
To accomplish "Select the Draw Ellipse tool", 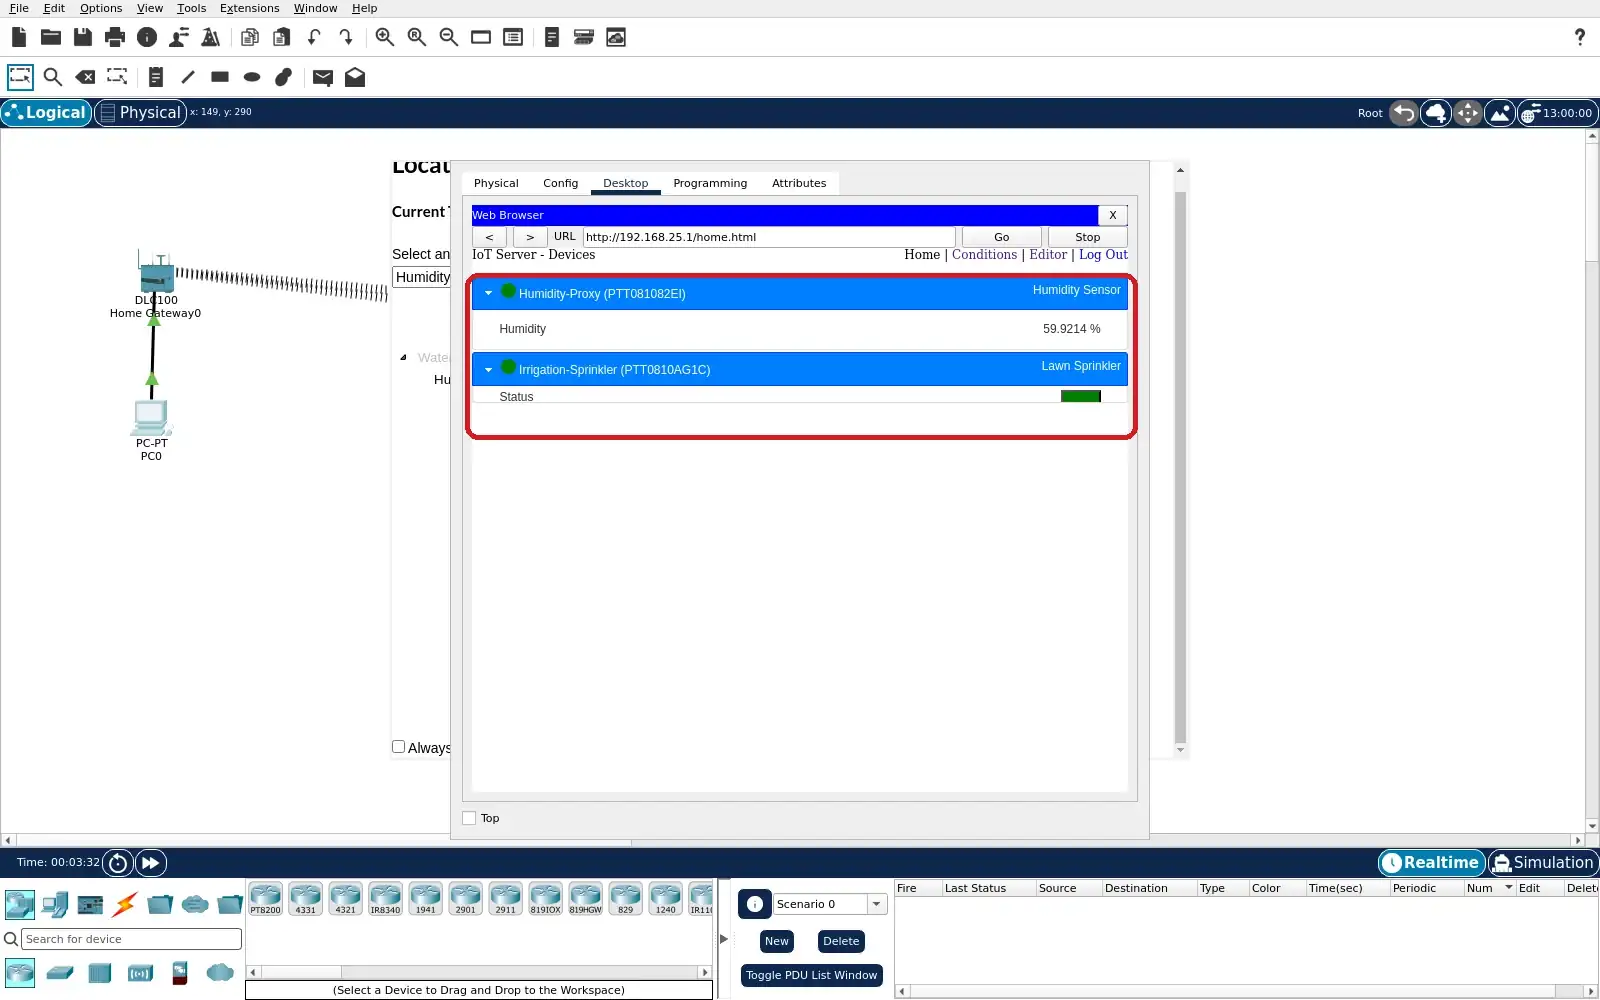I will coord(252,77).
